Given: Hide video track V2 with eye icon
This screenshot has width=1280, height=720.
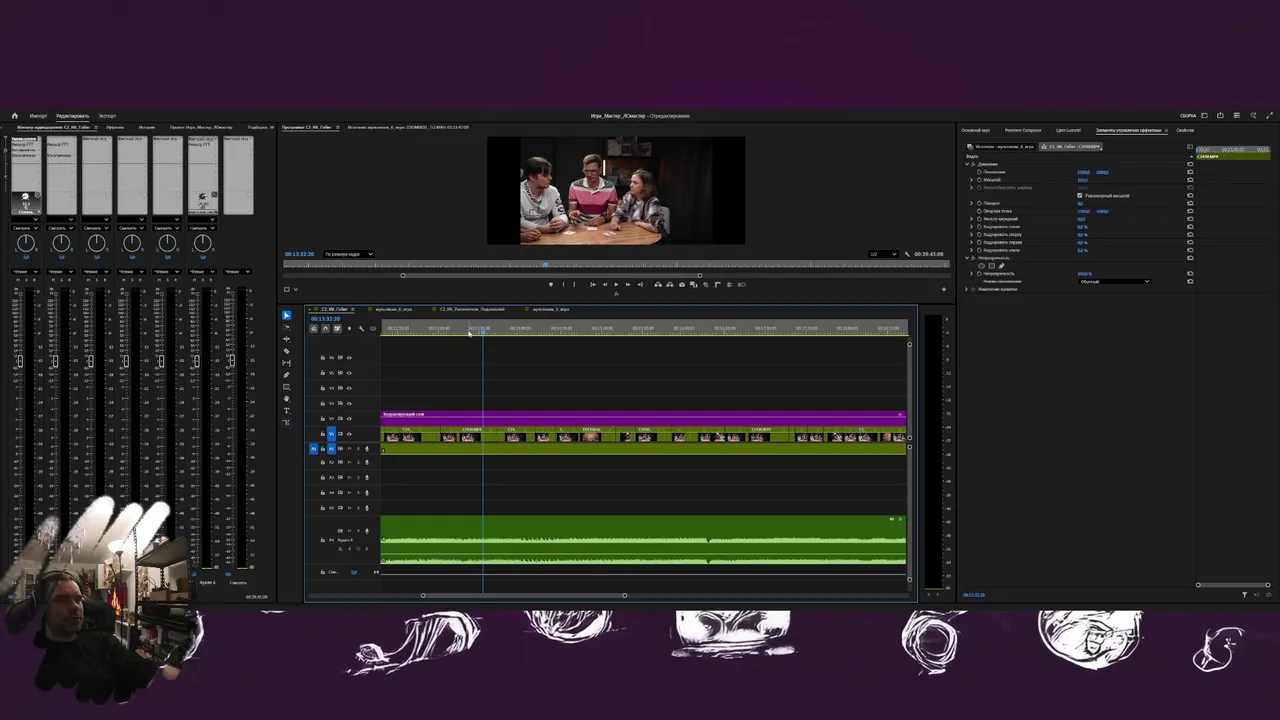Looking at the screenshot, I should 349,418.
